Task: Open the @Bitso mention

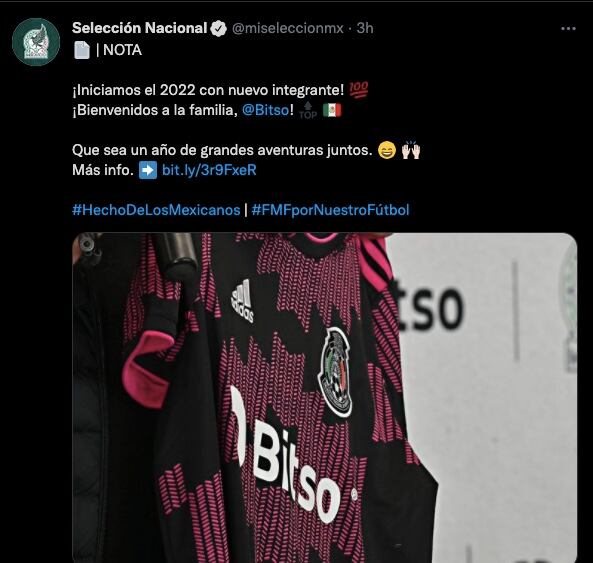Action: click(x=265, y=110)
